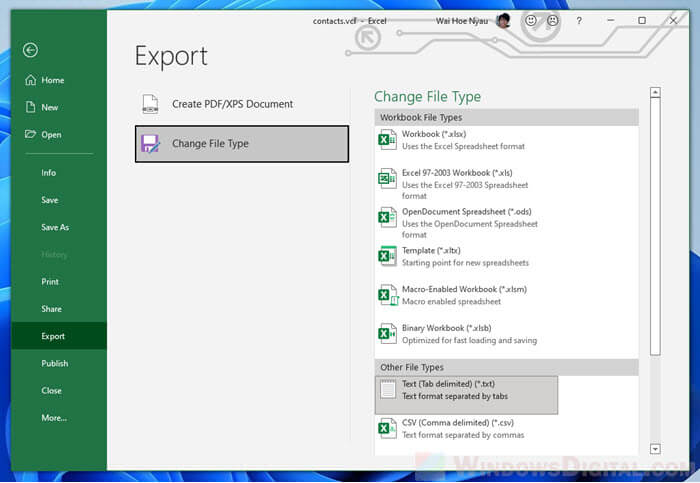700x483 pixels.
Task: Select the Change File Type option
Action: [242, 144]
